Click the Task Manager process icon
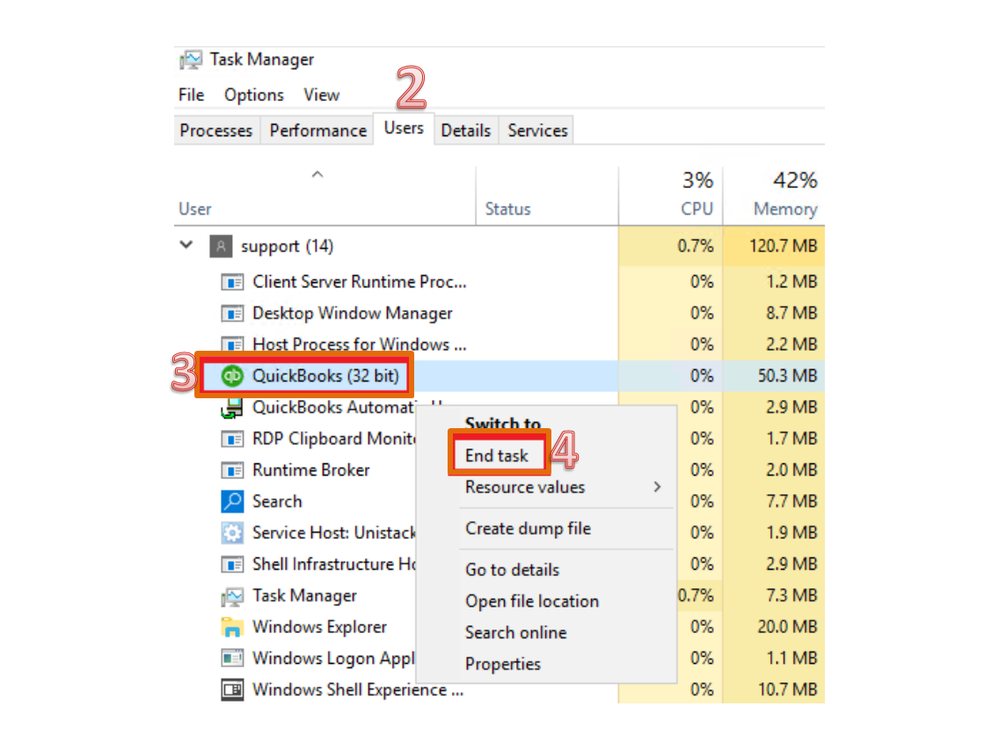Viewport: 999px width, 749px height. pyautogui.click(x=232, y=596)
